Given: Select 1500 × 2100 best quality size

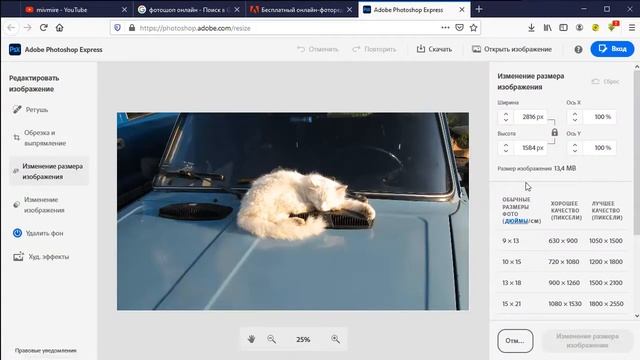Looking at the screenshot, I should [606, 282].
